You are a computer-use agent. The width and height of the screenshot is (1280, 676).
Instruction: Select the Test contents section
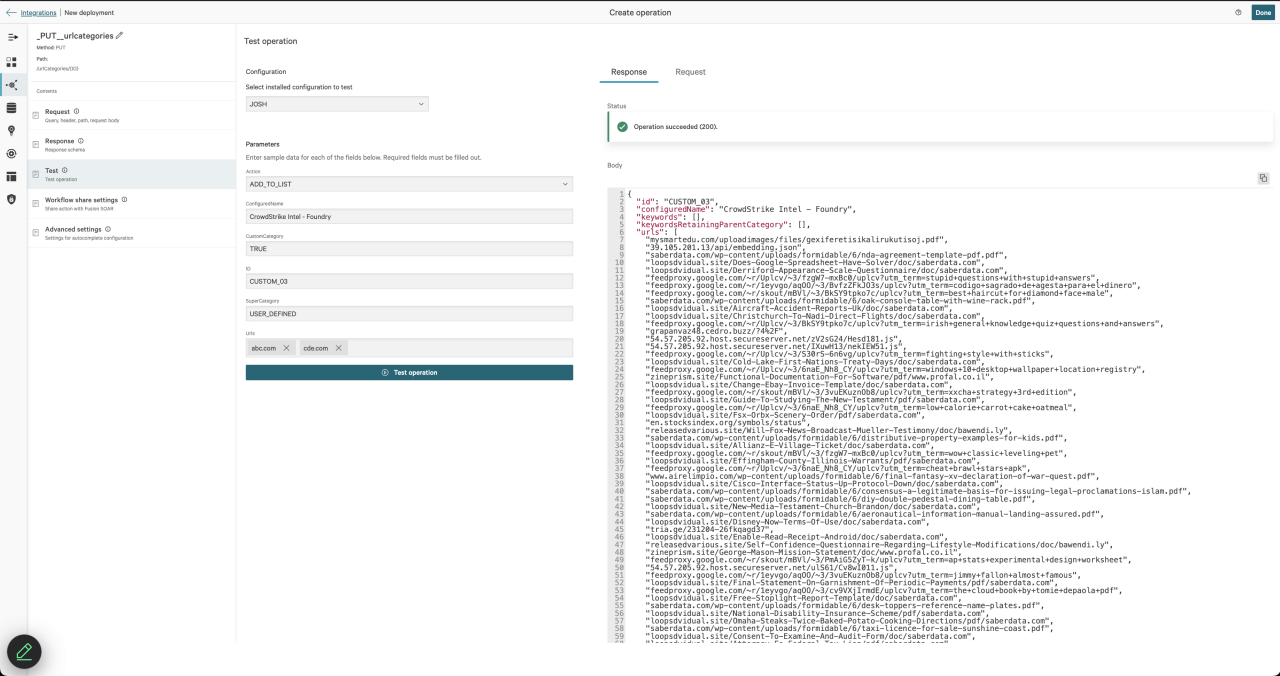pos(132,174)
